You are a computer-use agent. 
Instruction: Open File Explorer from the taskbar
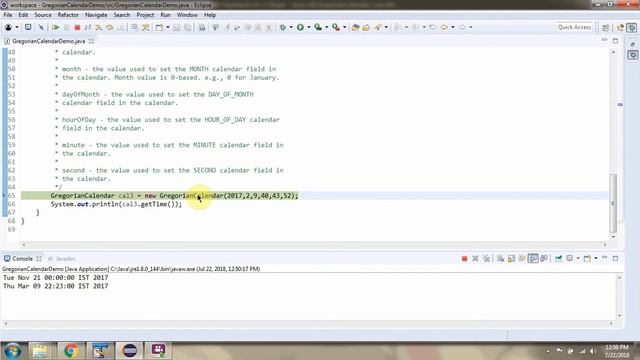click(40, 351)
